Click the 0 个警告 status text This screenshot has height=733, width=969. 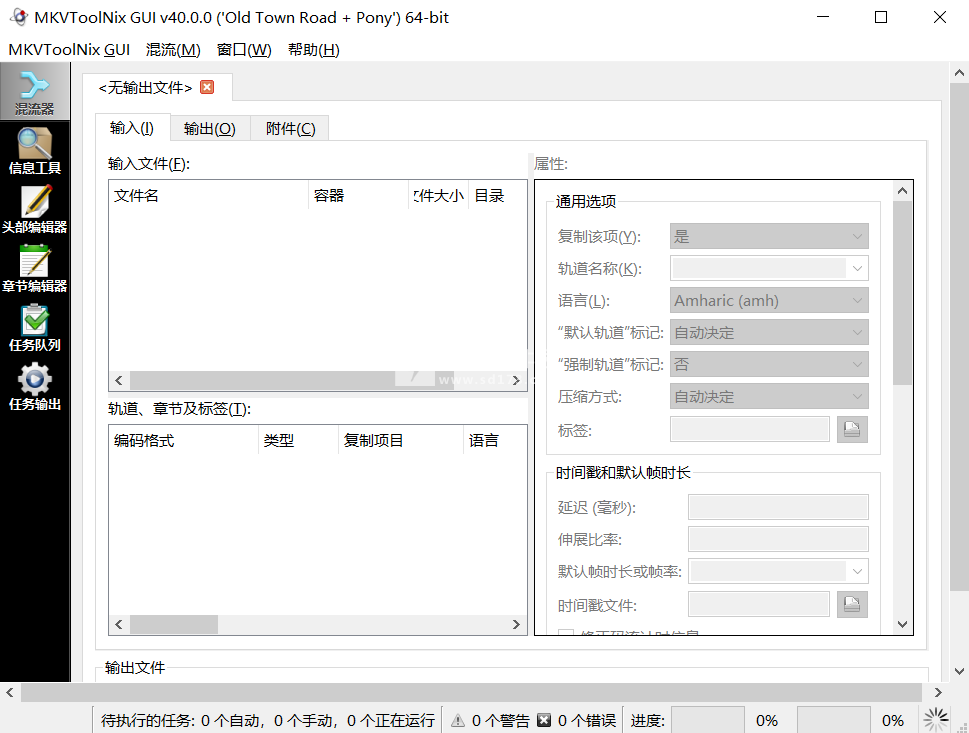[x=501, y=720]
